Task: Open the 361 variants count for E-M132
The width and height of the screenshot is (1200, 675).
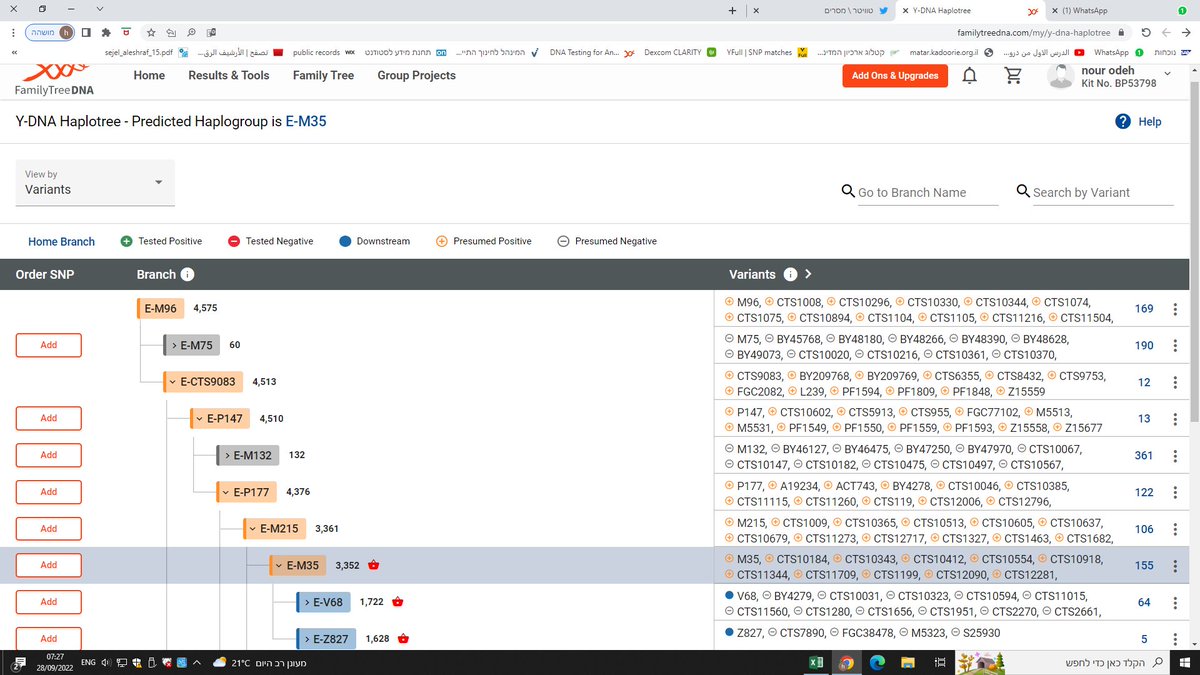Action: coord(1144,455)
